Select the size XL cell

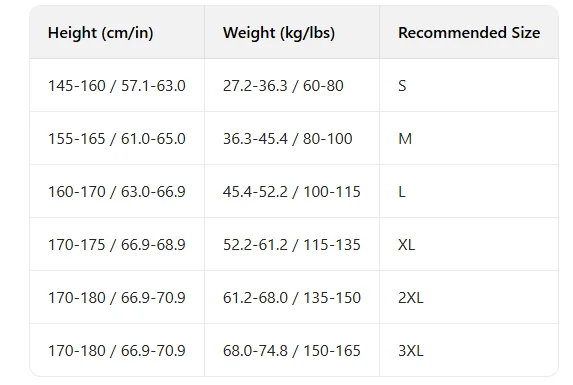click(x=469, y=244)
